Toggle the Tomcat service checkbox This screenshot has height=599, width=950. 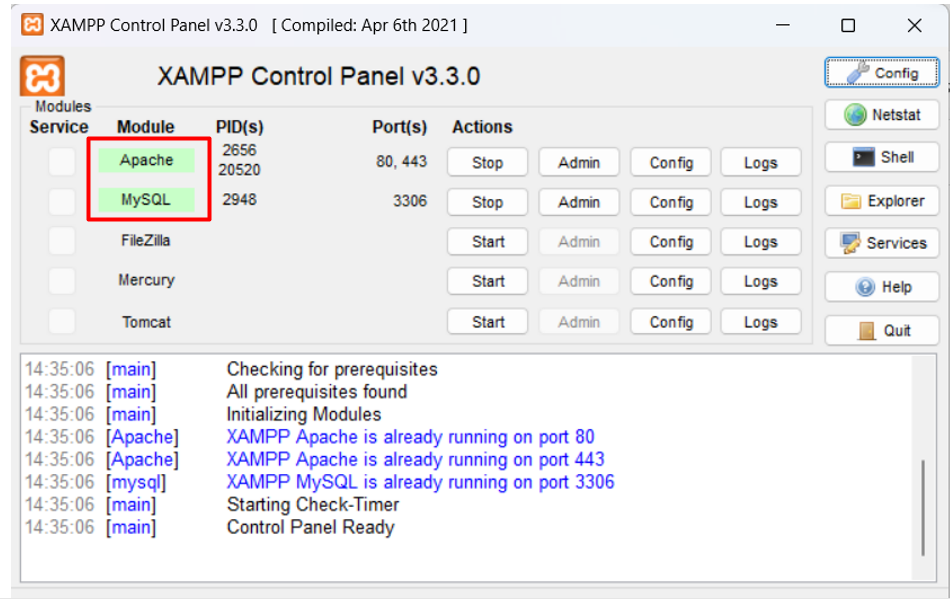point(62,321)
